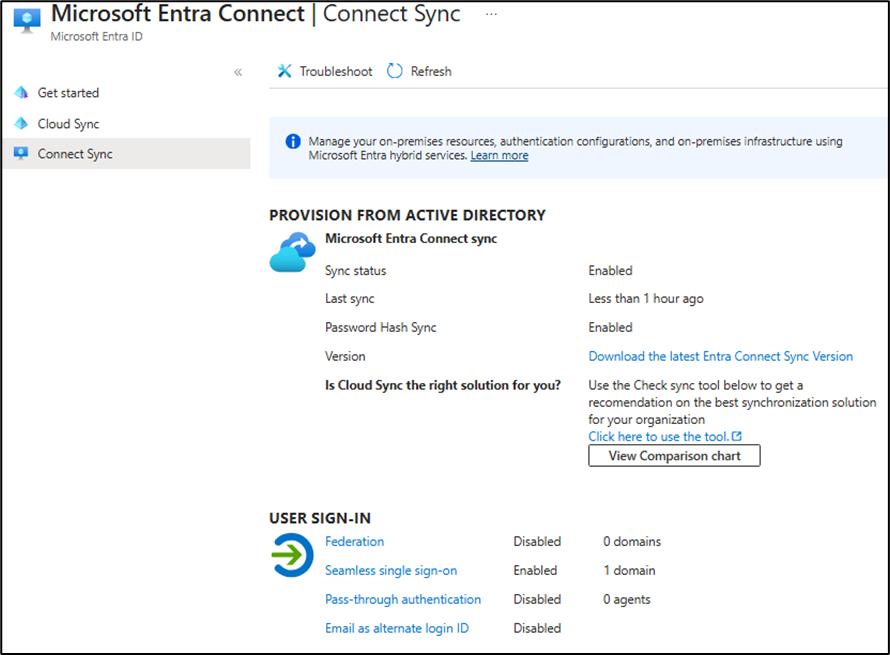The width and height of the screenshot is (890, 655).
Task: Open the ellipsis more options menu
Action: 491,15
